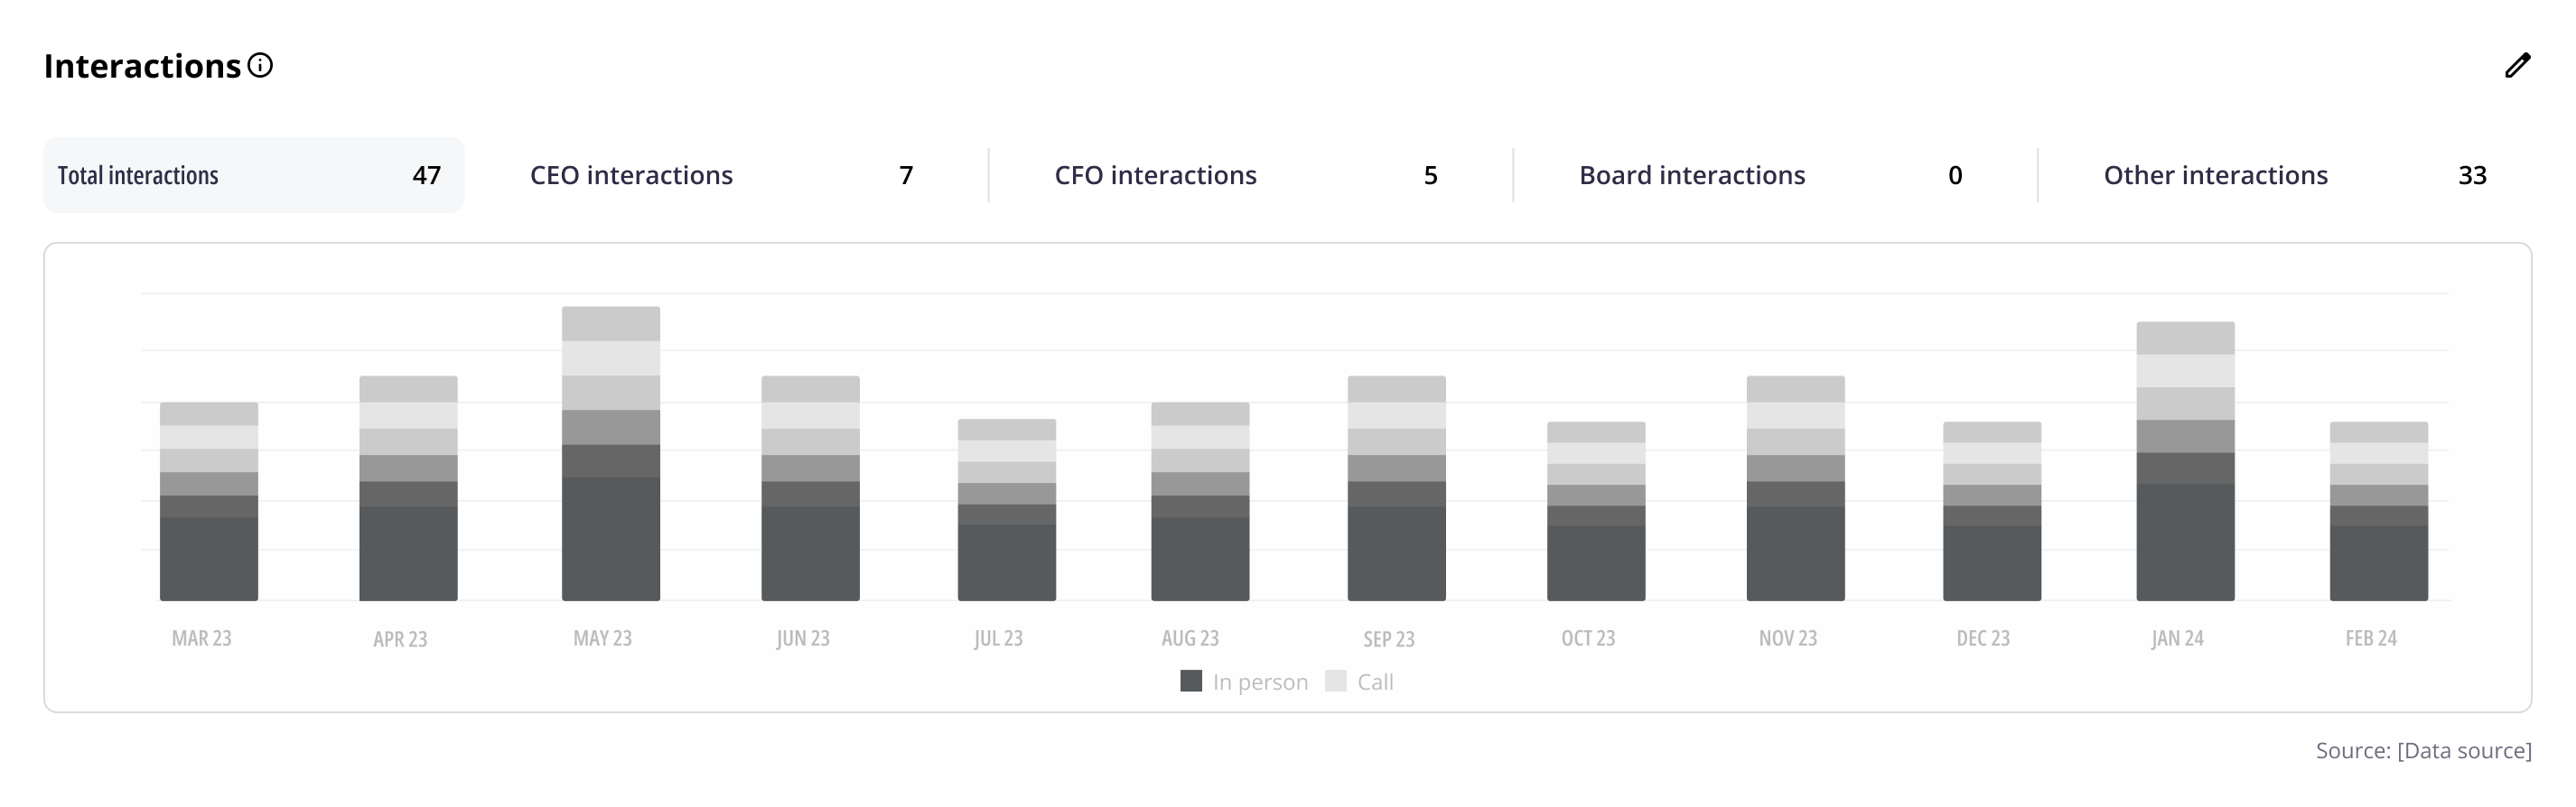Toggle the In person legend series
2576x807 pixels.
(x=1259, y=682)
